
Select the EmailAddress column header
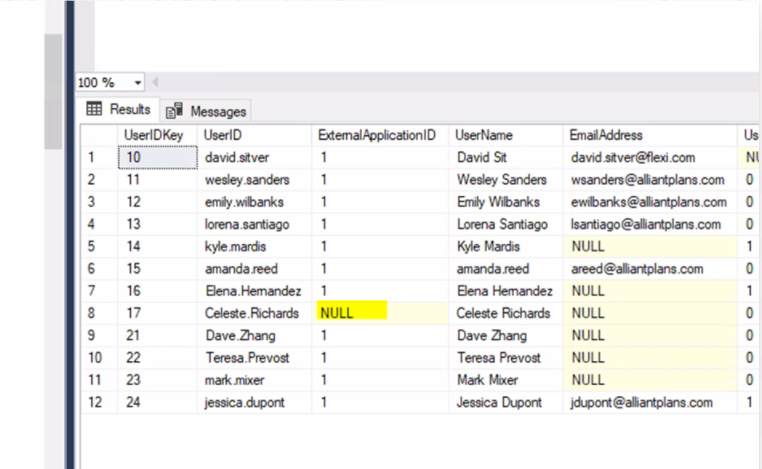click(650, 135)
